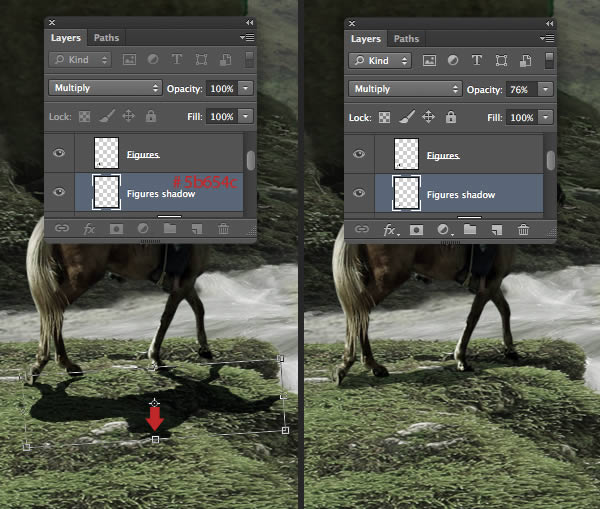Click link layers icon in left panel
The width and height of the screenshot is (600, 509).
(62, 228)
